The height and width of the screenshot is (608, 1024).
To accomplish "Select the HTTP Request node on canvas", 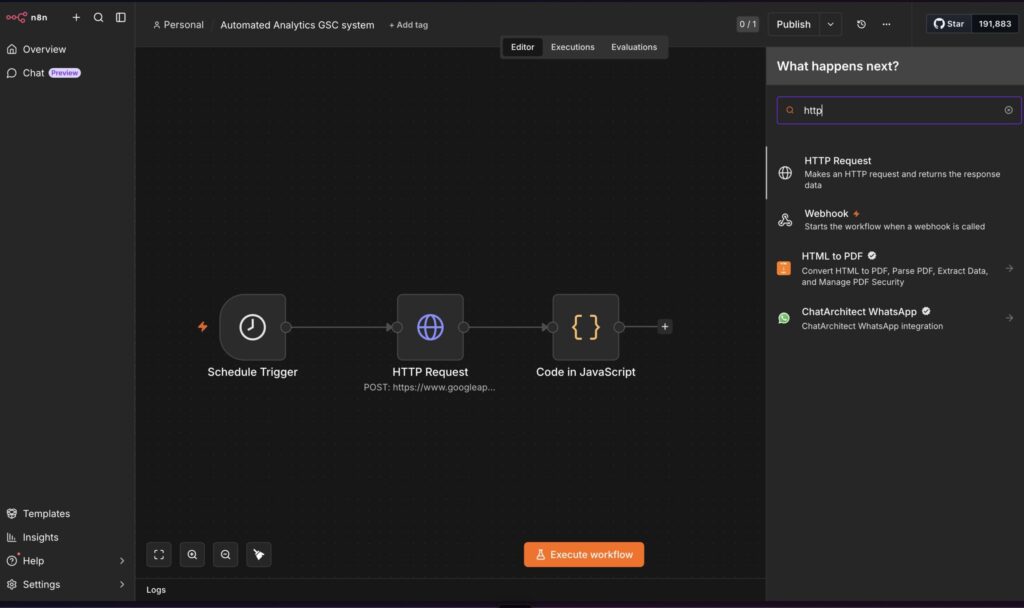I will click(430, 327).
